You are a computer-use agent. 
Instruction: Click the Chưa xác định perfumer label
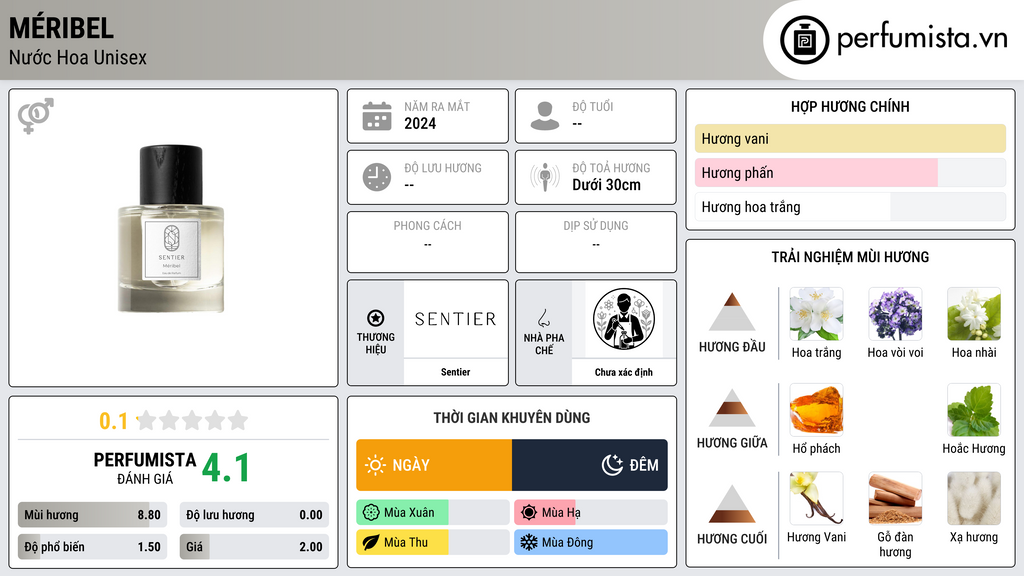624,372
